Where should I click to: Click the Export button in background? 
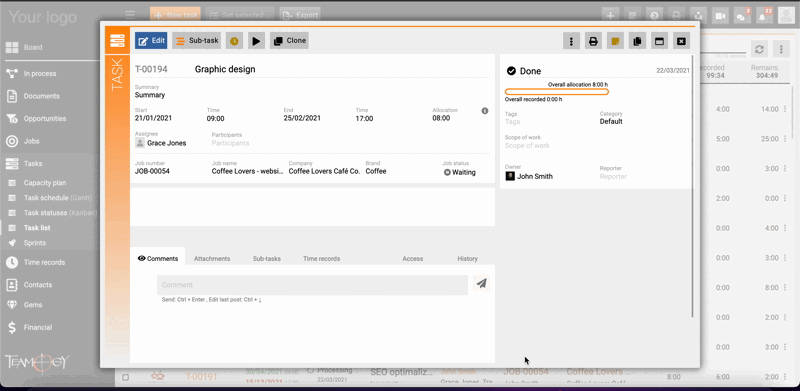tap(300, 15)
